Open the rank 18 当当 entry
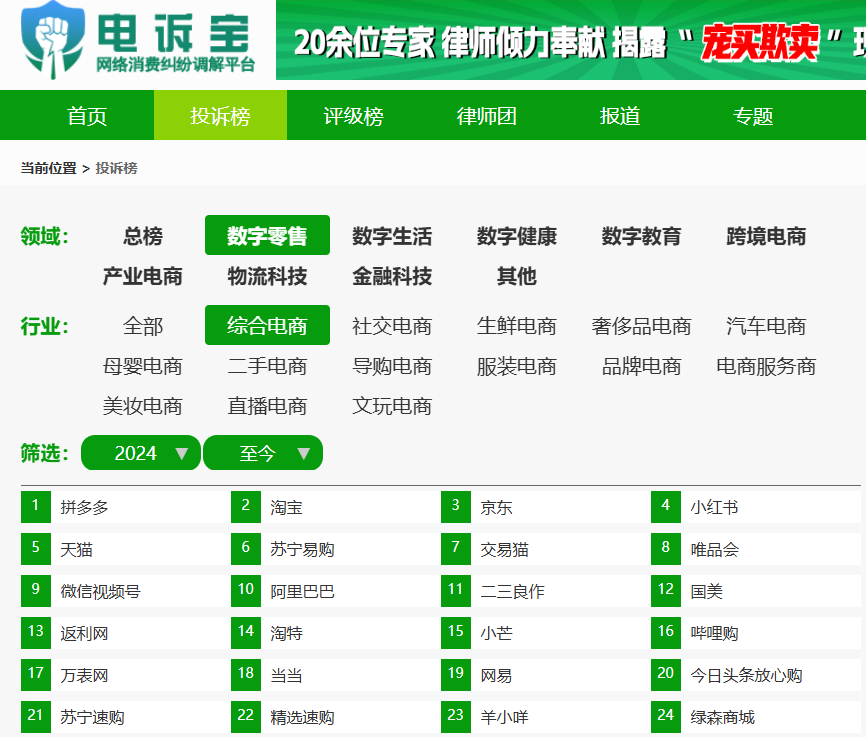Image resolution: width=866 pixels, height=737 pixels. tap(335, 675)
